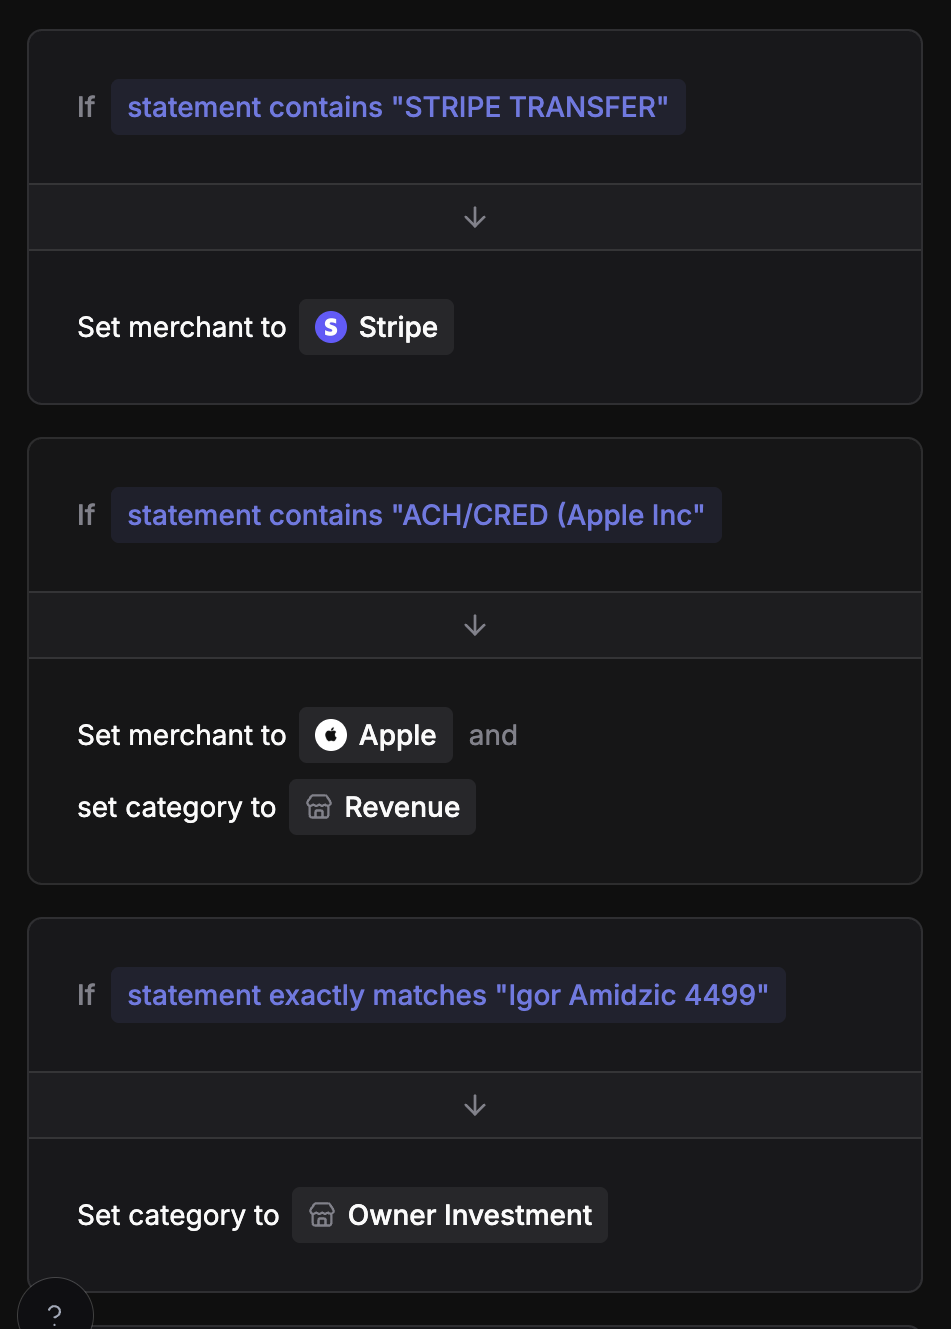Screen dimensions: 951x1329
Task: Click the Apple logo in the merchant chip
Action: (329, 735)
